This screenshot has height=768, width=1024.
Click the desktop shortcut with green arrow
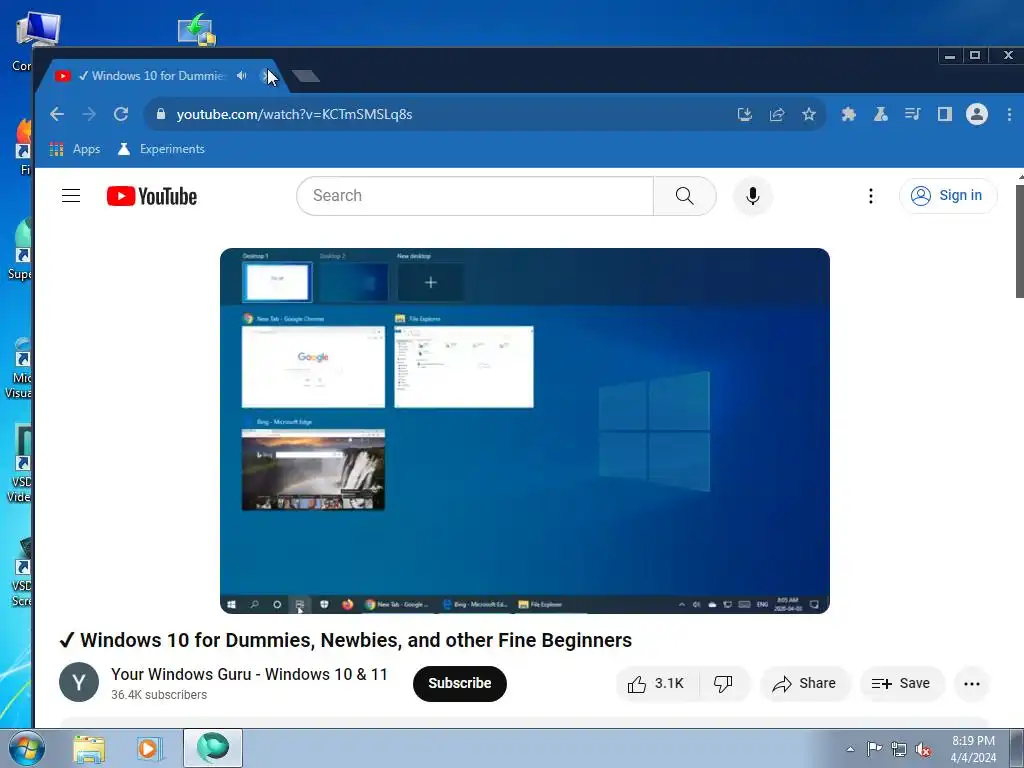click(x=197, y=29)
